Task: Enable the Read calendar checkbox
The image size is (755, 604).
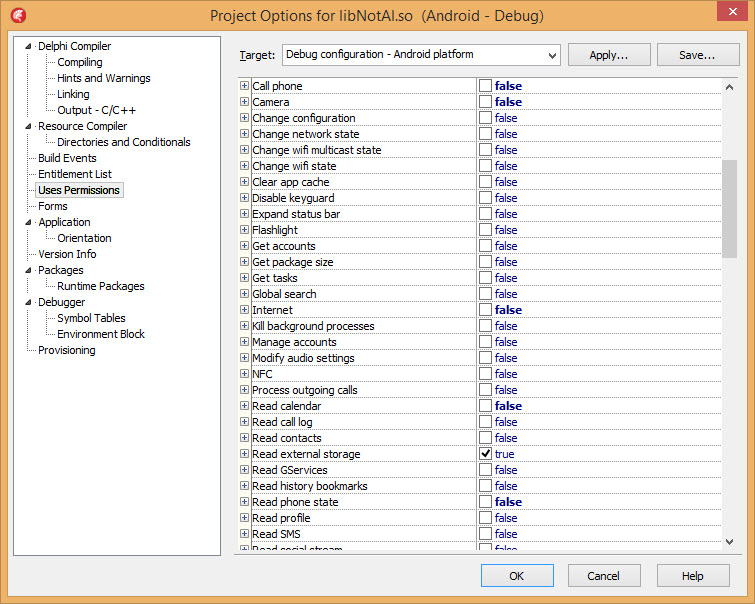Action: pos(485,406)
